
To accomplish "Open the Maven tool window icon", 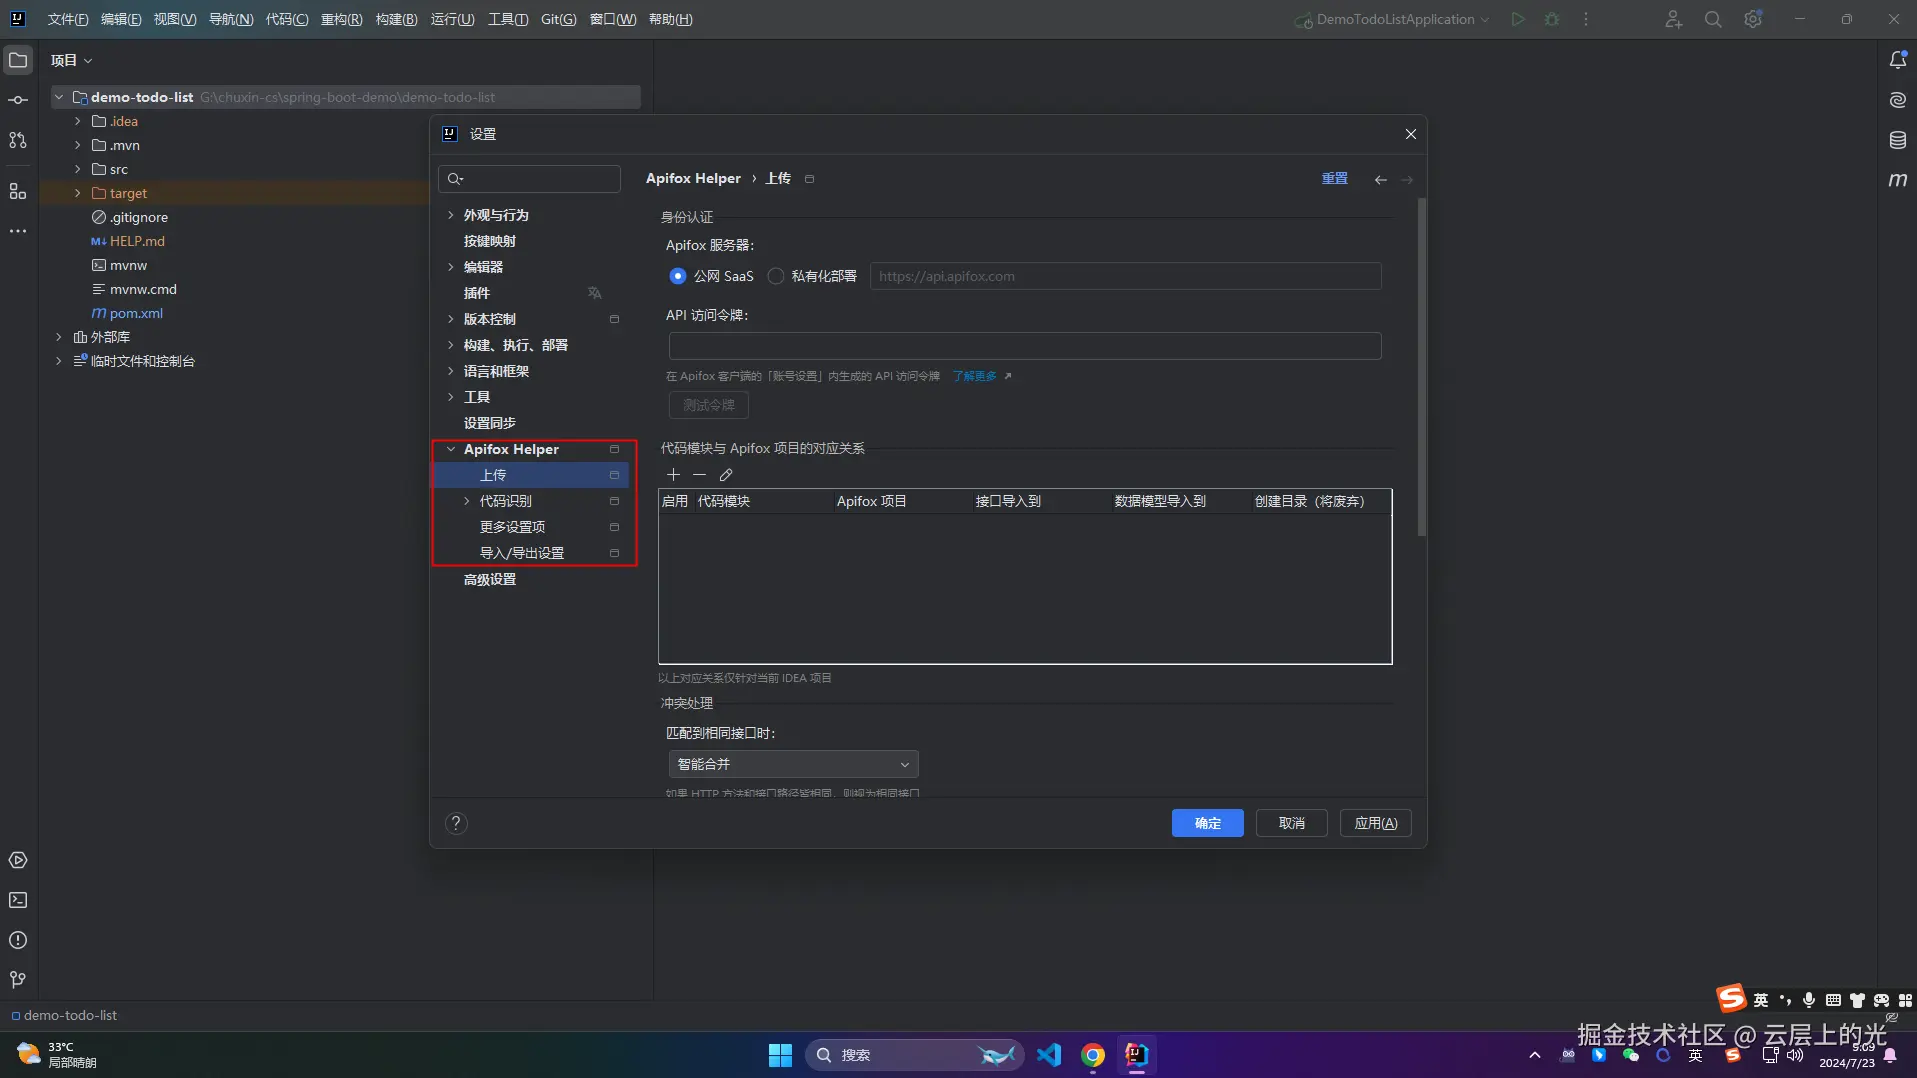I will click(x=1897, y=180).
